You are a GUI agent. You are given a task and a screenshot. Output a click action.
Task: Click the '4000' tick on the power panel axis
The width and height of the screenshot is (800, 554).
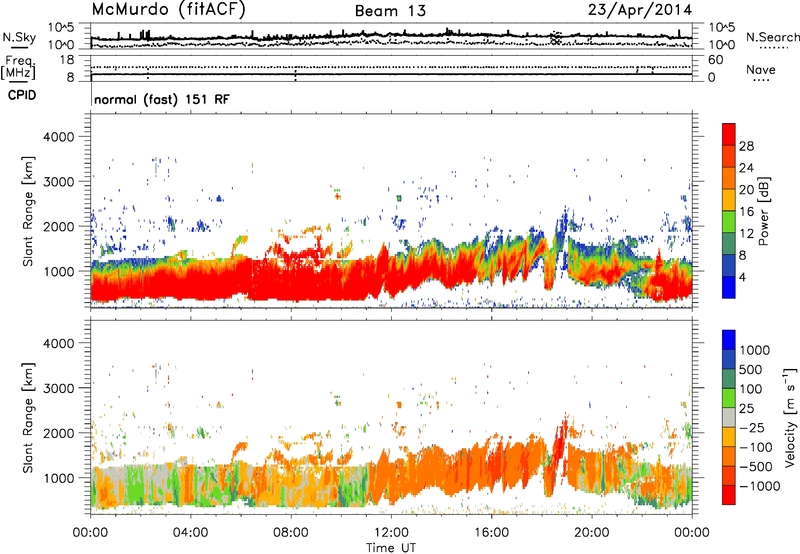point(58,137)
